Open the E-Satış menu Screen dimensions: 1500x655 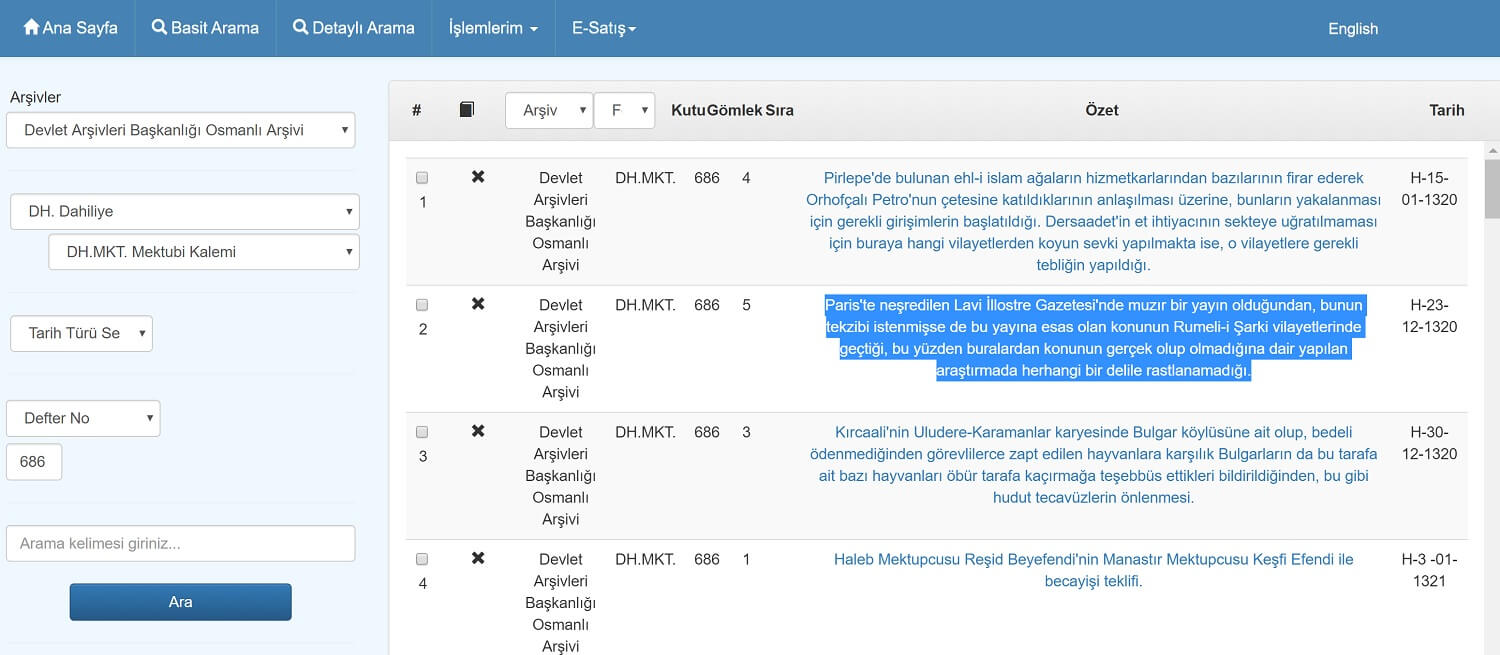point(604,28)
